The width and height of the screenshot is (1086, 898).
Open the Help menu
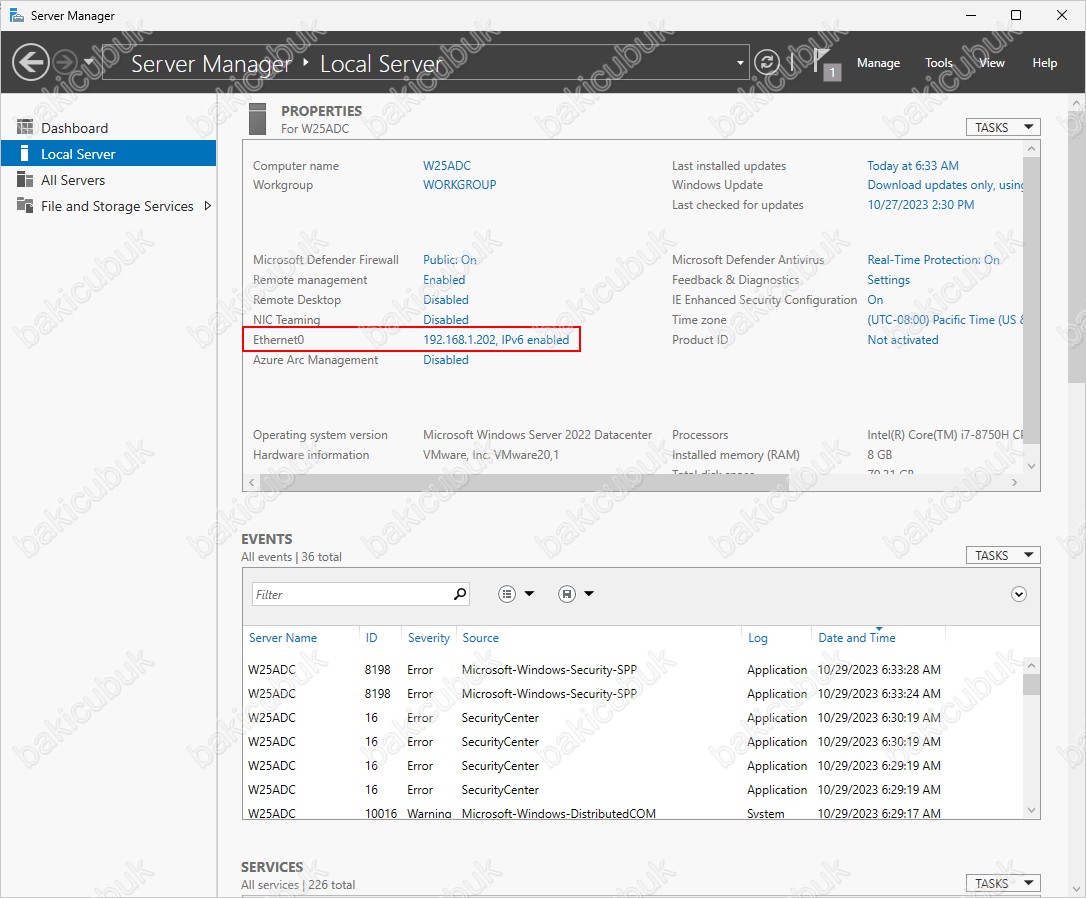[x=1044, y=63]
